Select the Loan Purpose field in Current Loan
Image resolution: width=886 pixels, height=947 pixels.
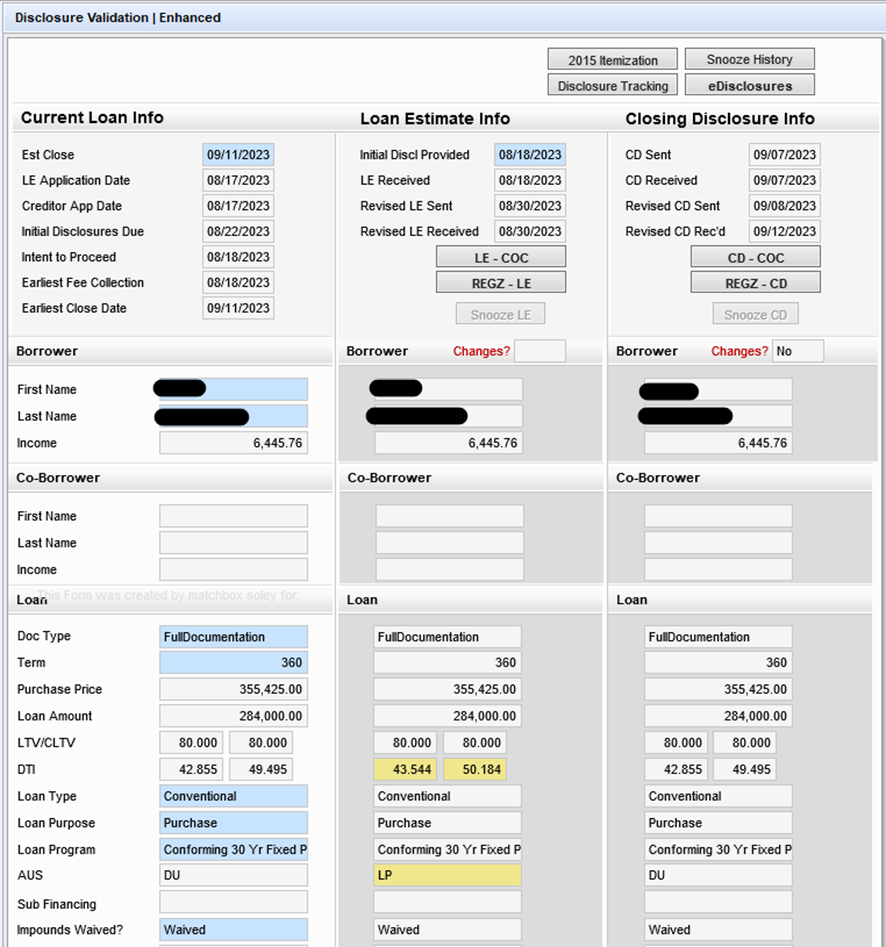click(x=233, y=823)
